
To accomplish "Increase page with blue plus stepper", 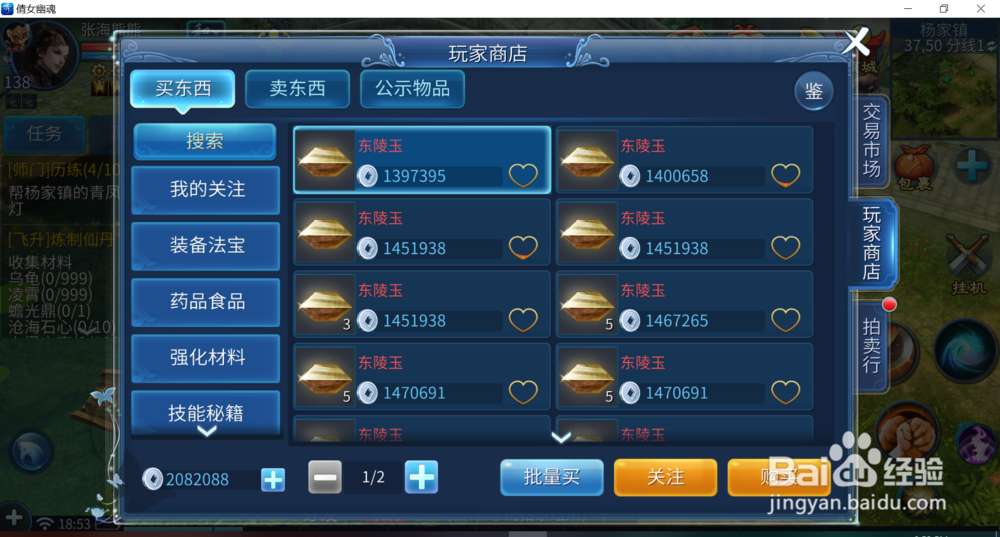I will pyautogui.click(x=422, y=477).
